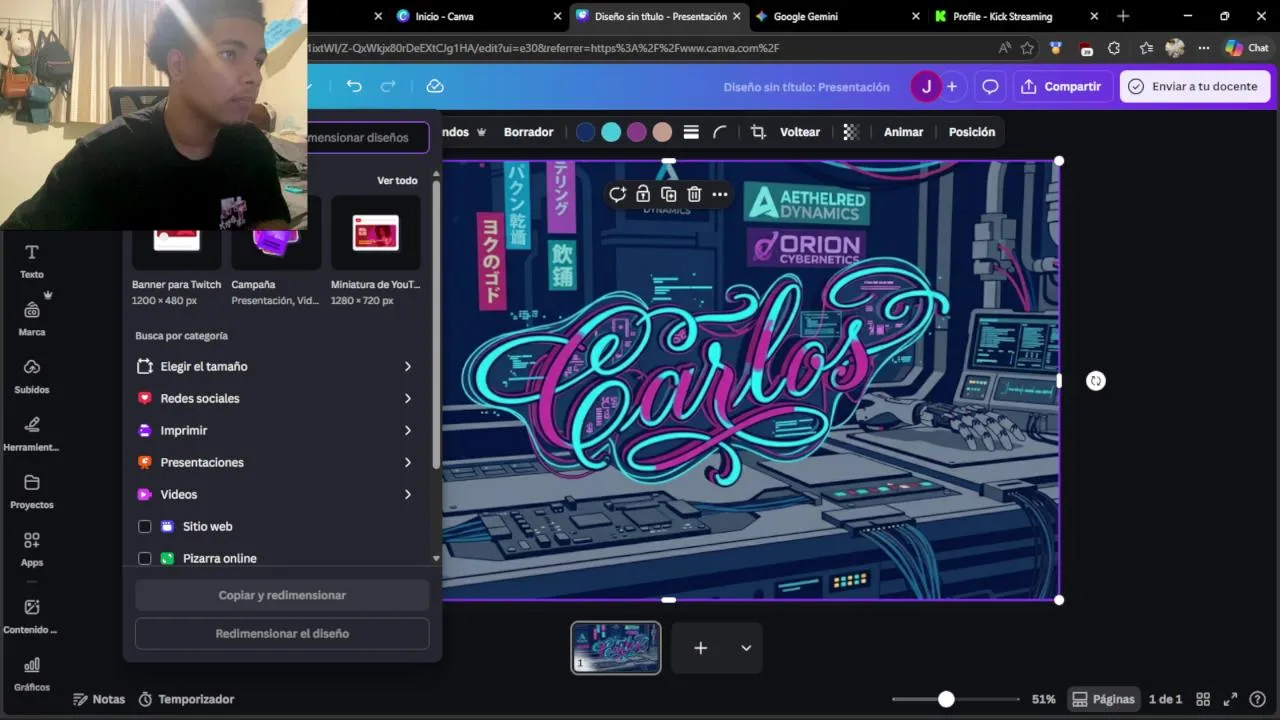Image resolution: width=1280 pixels, height=720 pixels.
Task: Open the Temporizador timer
Action: point(186,699)
